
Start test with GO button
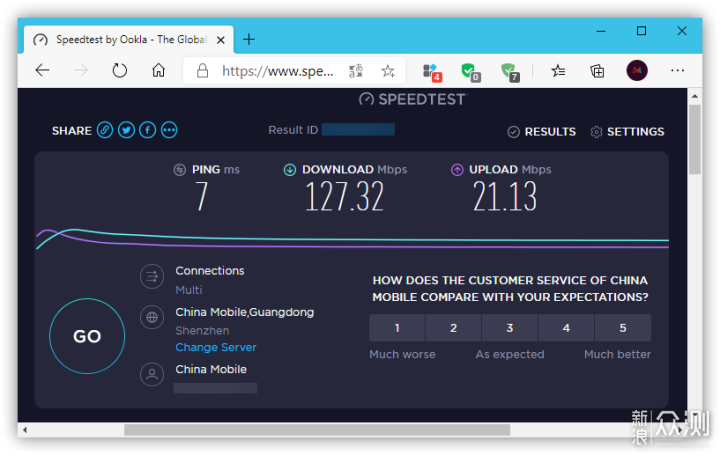87,336
